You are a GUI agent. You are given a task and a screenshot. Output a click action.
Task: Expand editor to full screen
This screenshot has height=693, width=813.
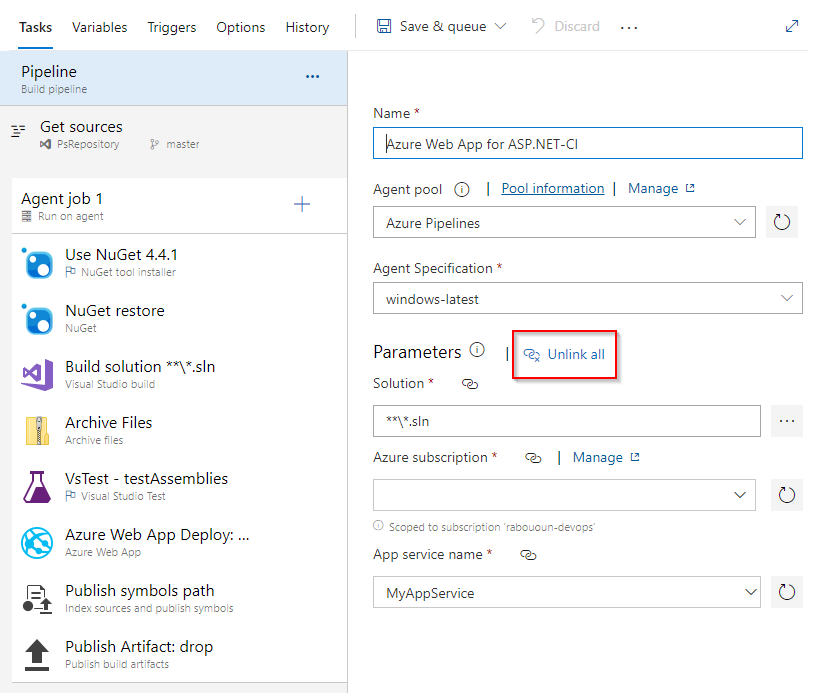[x=792, y=27]
